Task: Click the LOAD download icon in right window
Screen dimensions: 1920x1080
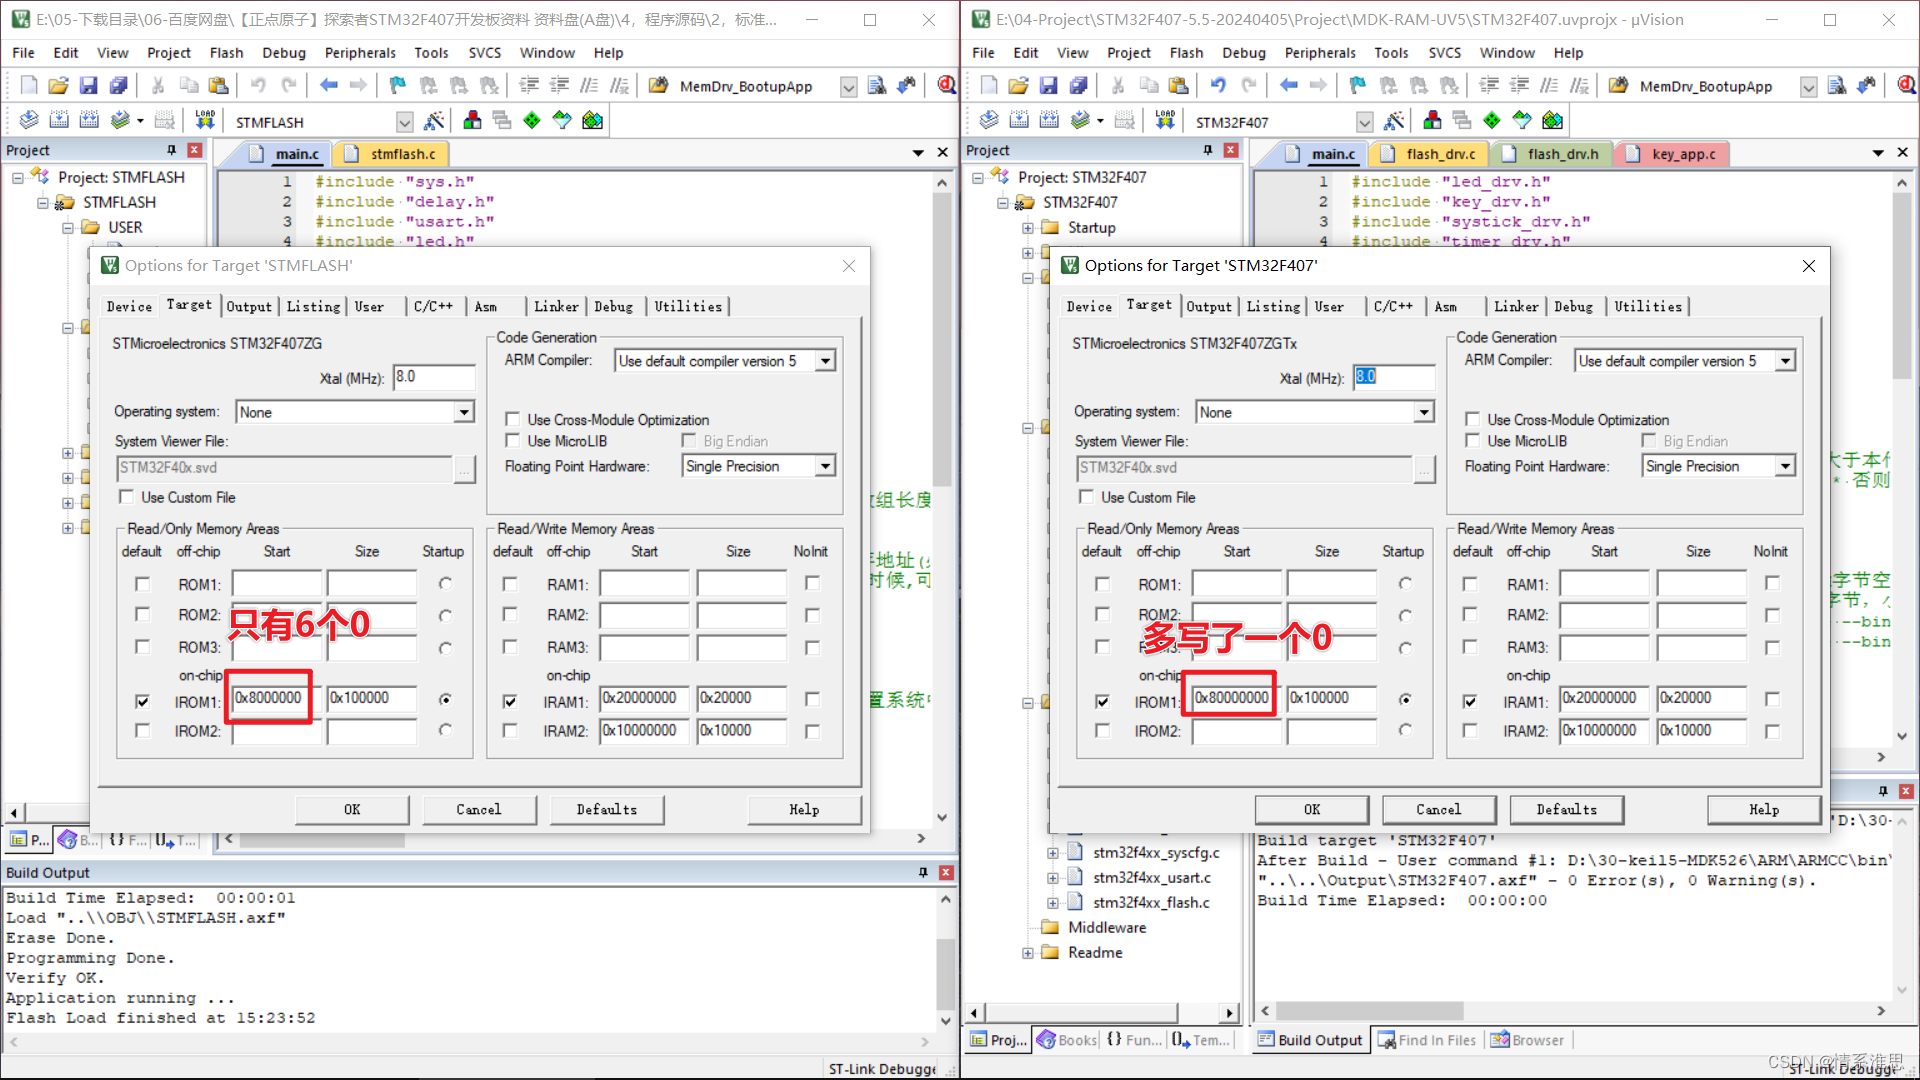Action: click(1165, 121)
